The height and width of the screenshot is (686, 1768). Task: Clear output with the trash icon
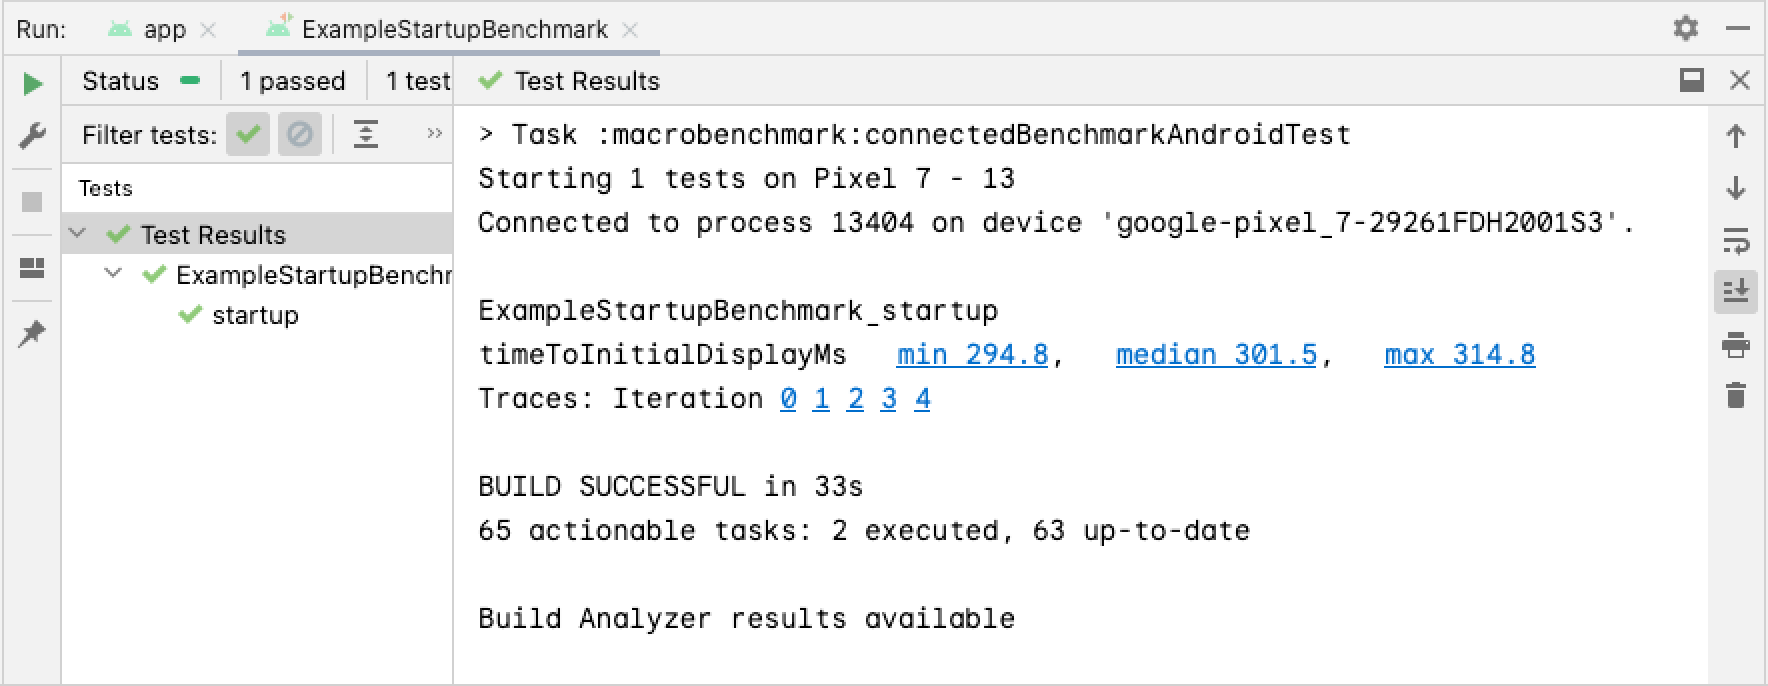click(x=1736, y=396)
